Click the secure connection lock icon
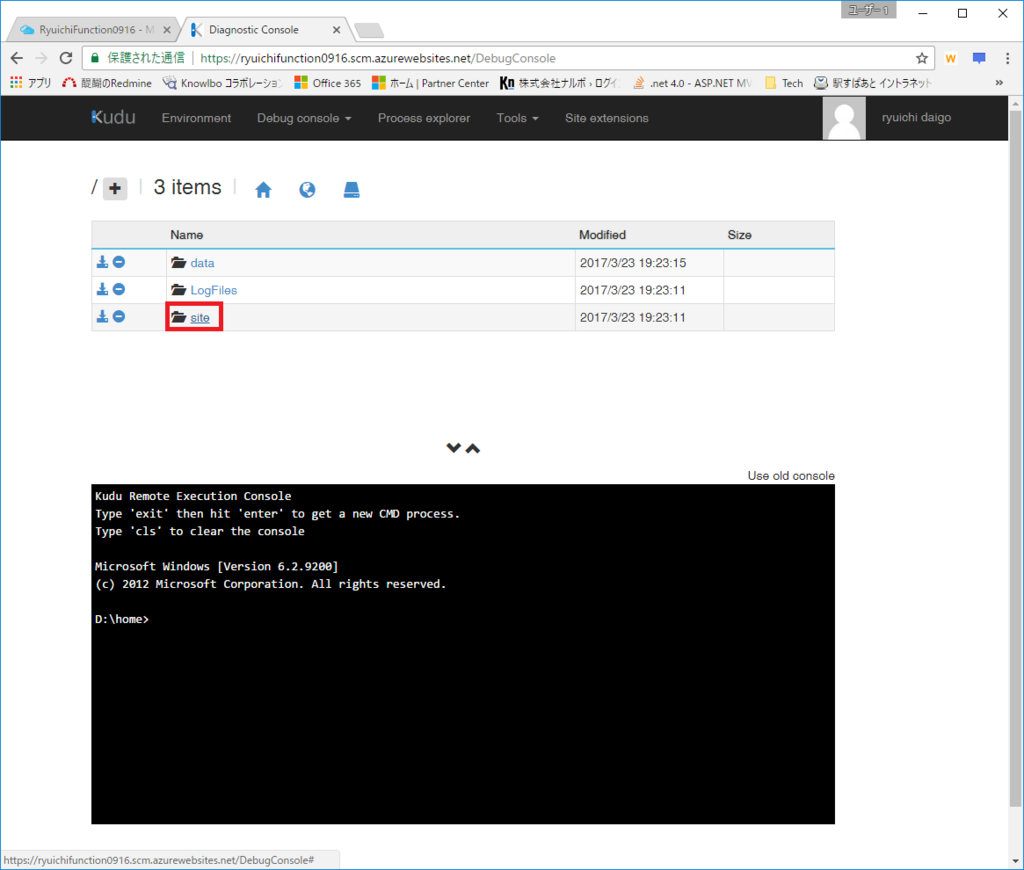Viewport: 1024px width, 870px height. point(95,58)
